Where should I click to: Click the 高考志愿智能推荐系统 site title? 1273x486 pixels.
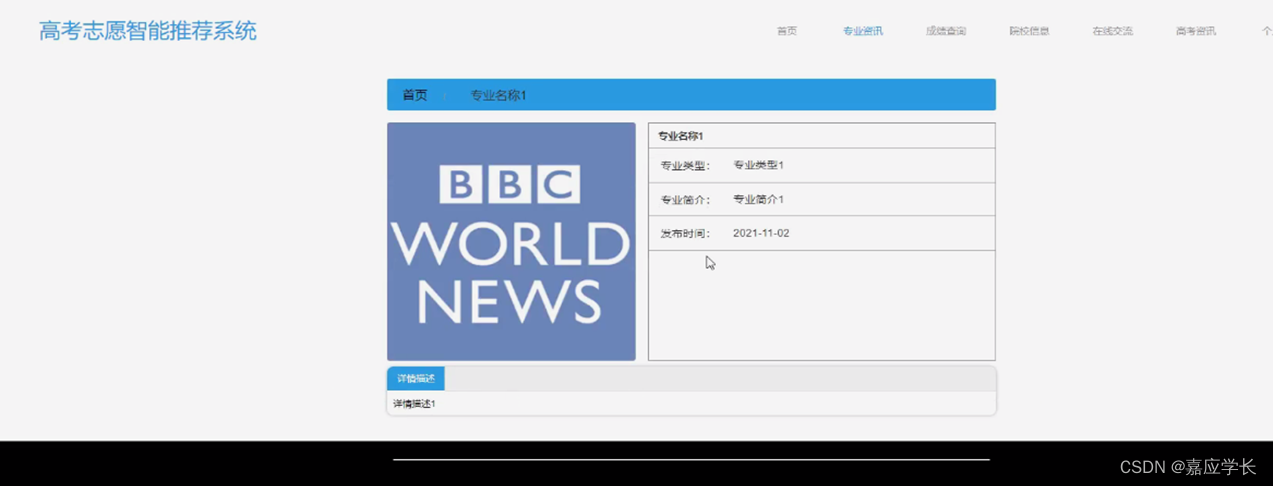pos(148,31)
